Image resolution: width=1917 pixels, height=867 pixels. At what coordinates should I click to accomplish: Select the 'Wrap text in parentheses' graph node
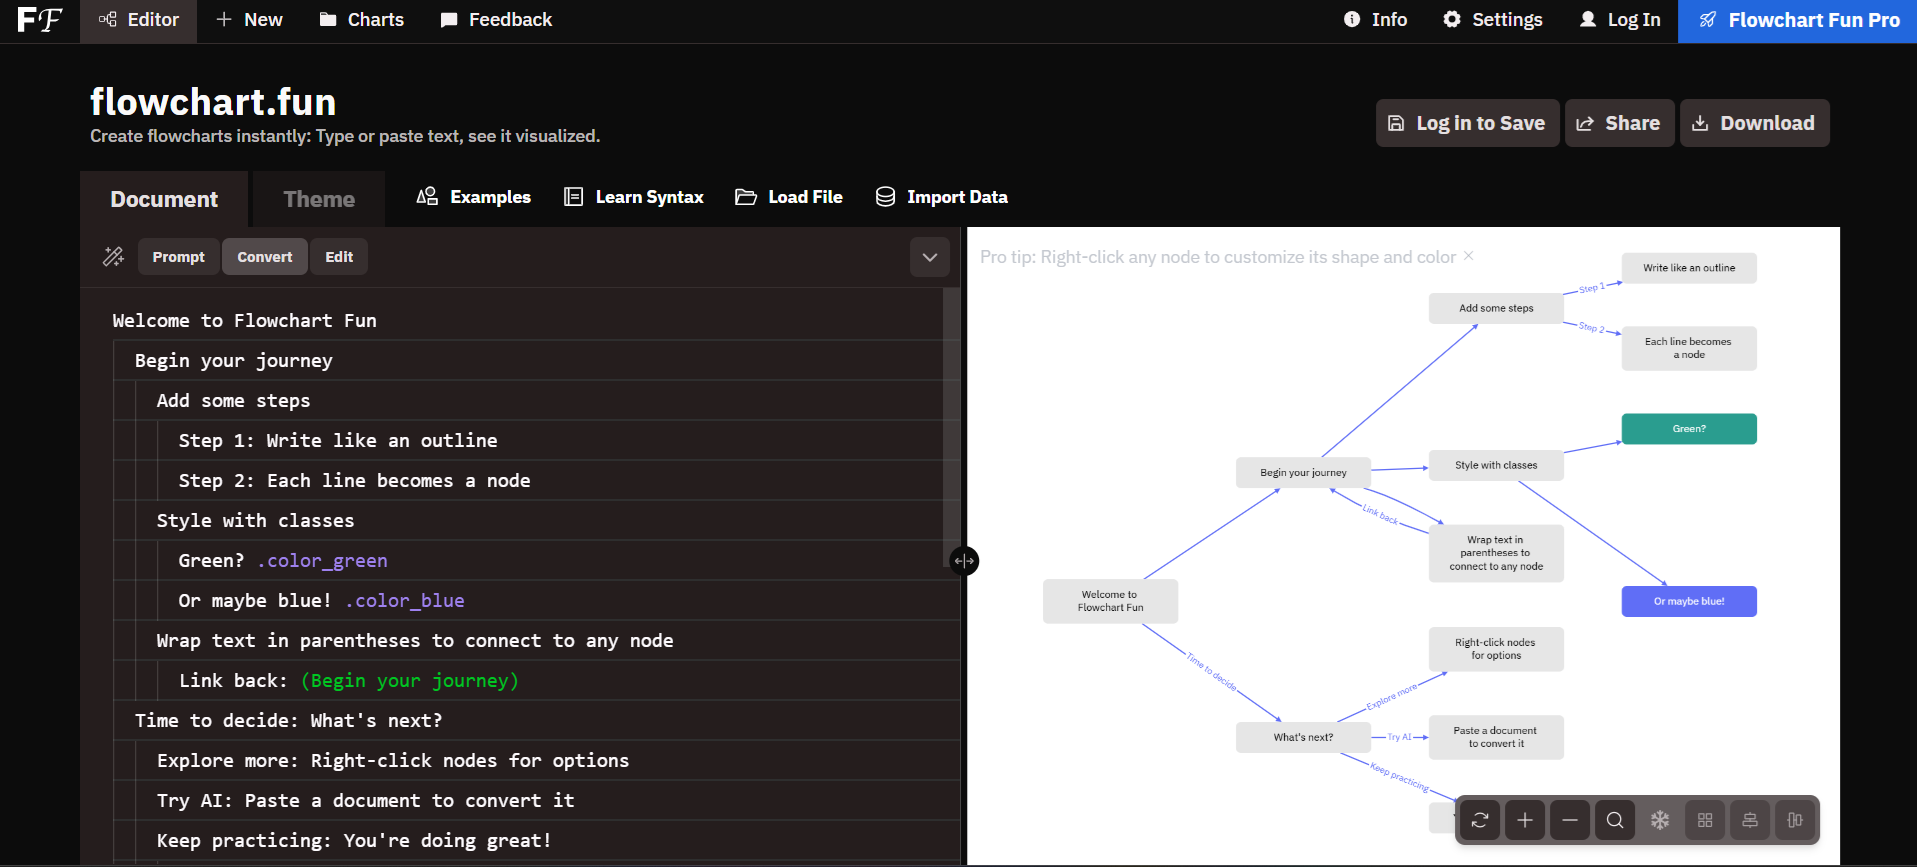[x=1496, y=553]
